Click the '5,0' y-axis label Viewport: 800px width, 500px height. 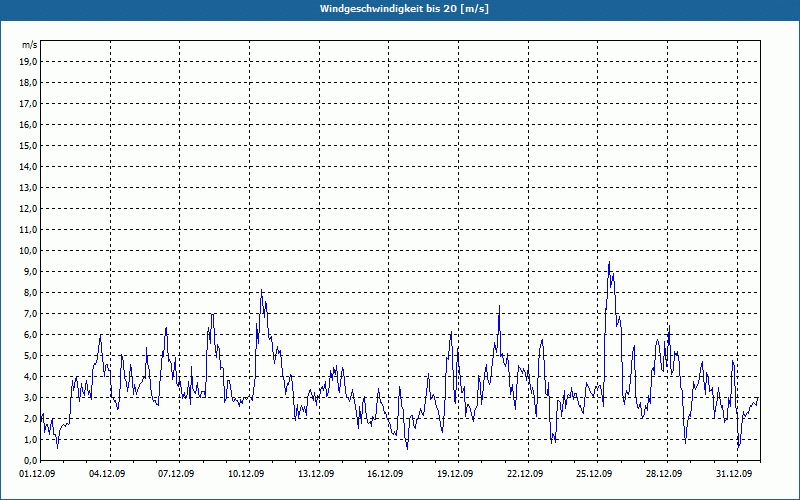(30, 356)
